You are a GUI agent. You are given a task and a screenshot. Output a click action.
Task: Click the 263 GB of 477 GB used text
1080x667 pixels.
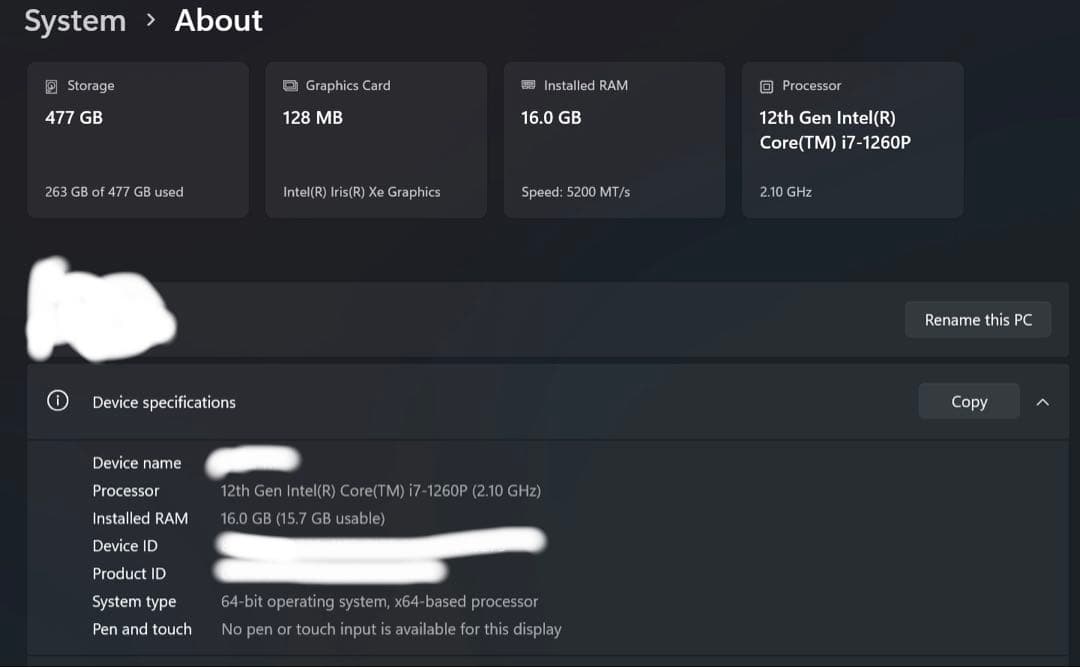pos(114,192)
